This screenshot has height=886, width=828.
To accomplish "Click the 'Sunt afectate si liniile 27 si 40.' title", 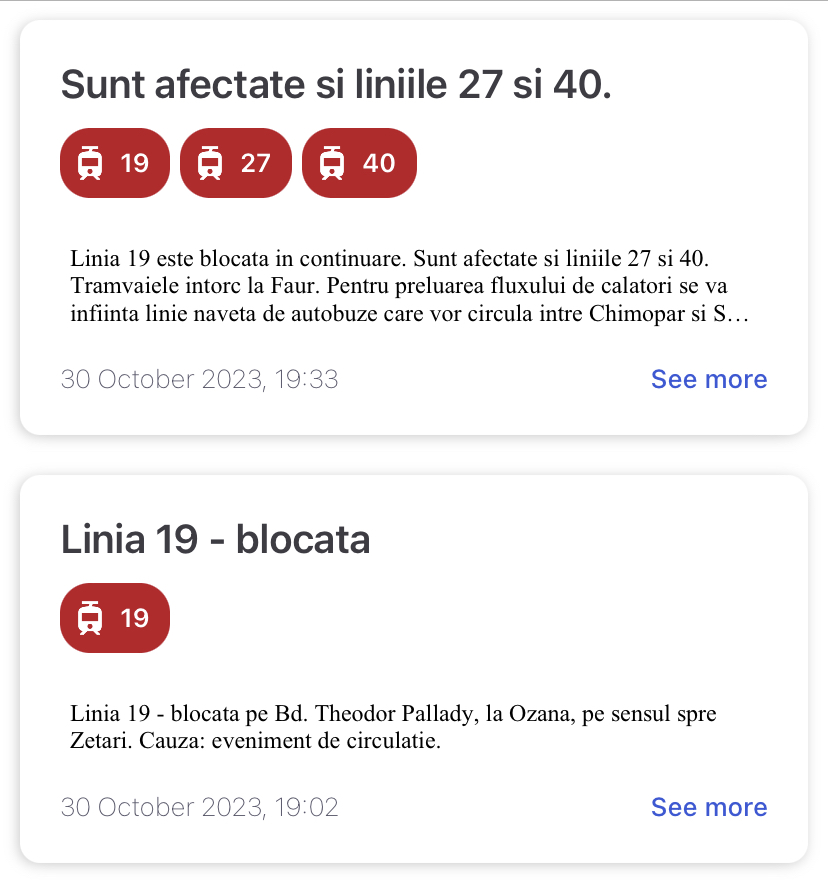I will tap(336, 85).
